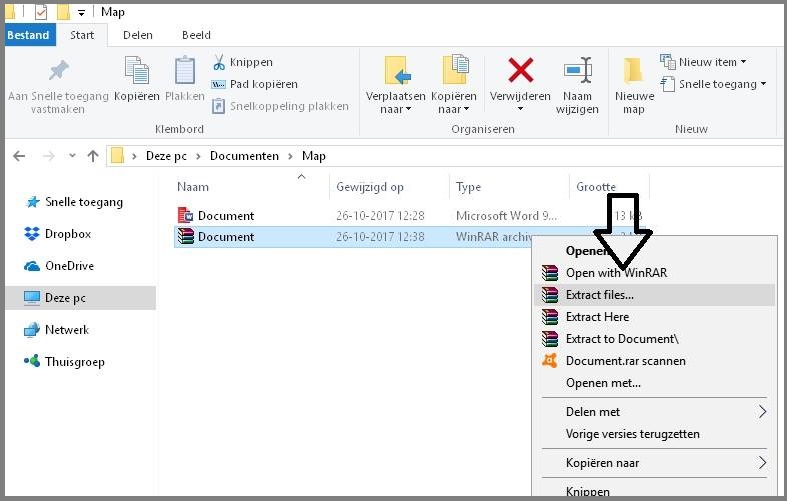Screen dimensions: 787x501
Task: Sort by the Naam column header
Action: tap(193, 187)
